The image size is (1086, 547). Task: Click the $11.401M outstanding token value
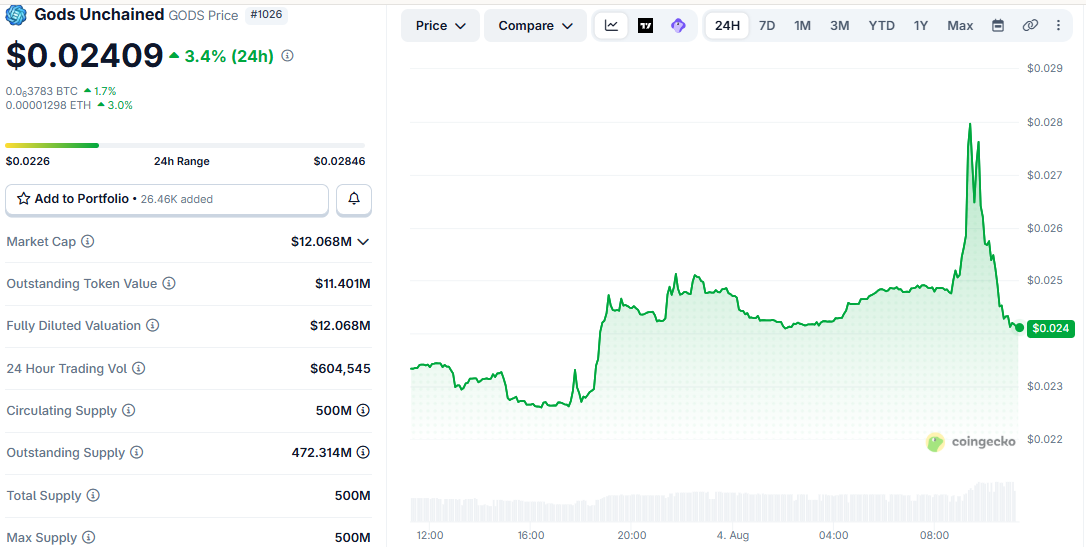(x=343, y=283)
